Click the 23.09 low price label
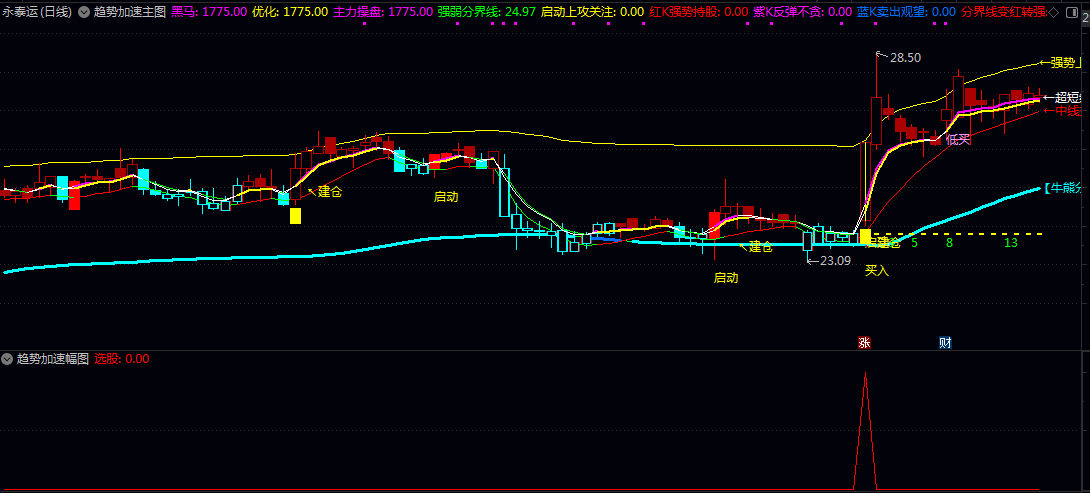 835,261
